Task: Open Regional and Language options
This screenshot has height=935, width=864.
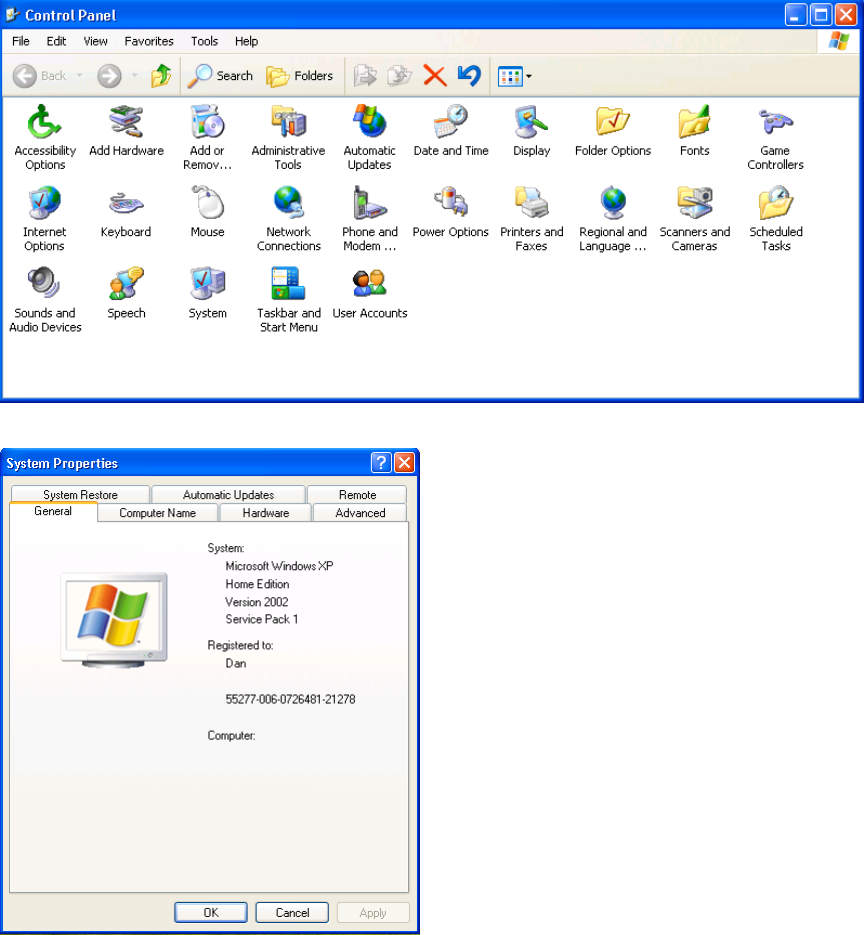Action: point(613,219)
